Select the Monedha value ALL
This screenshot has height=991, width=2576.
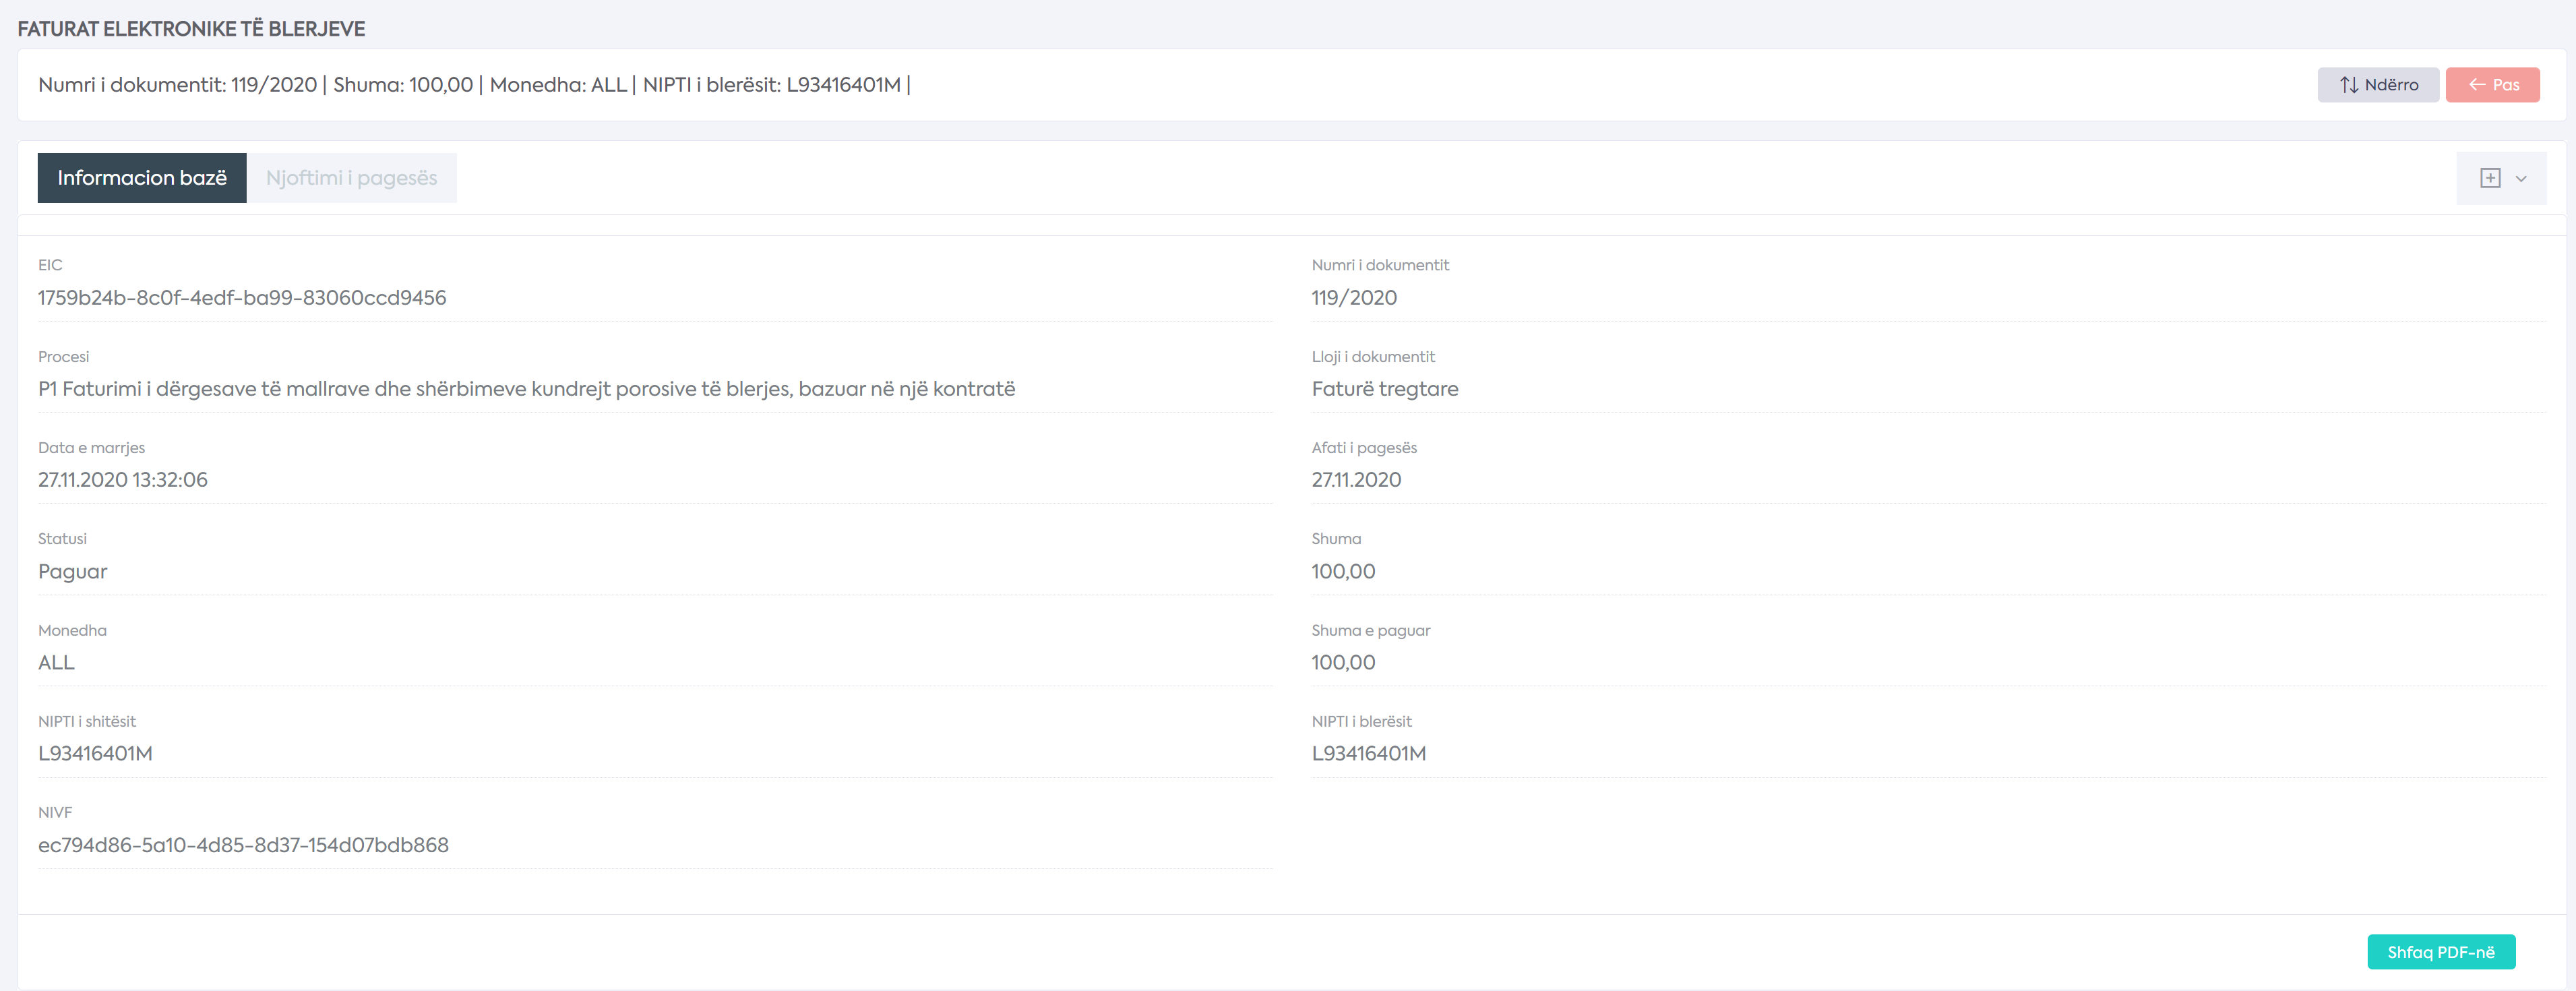(56, 663)
